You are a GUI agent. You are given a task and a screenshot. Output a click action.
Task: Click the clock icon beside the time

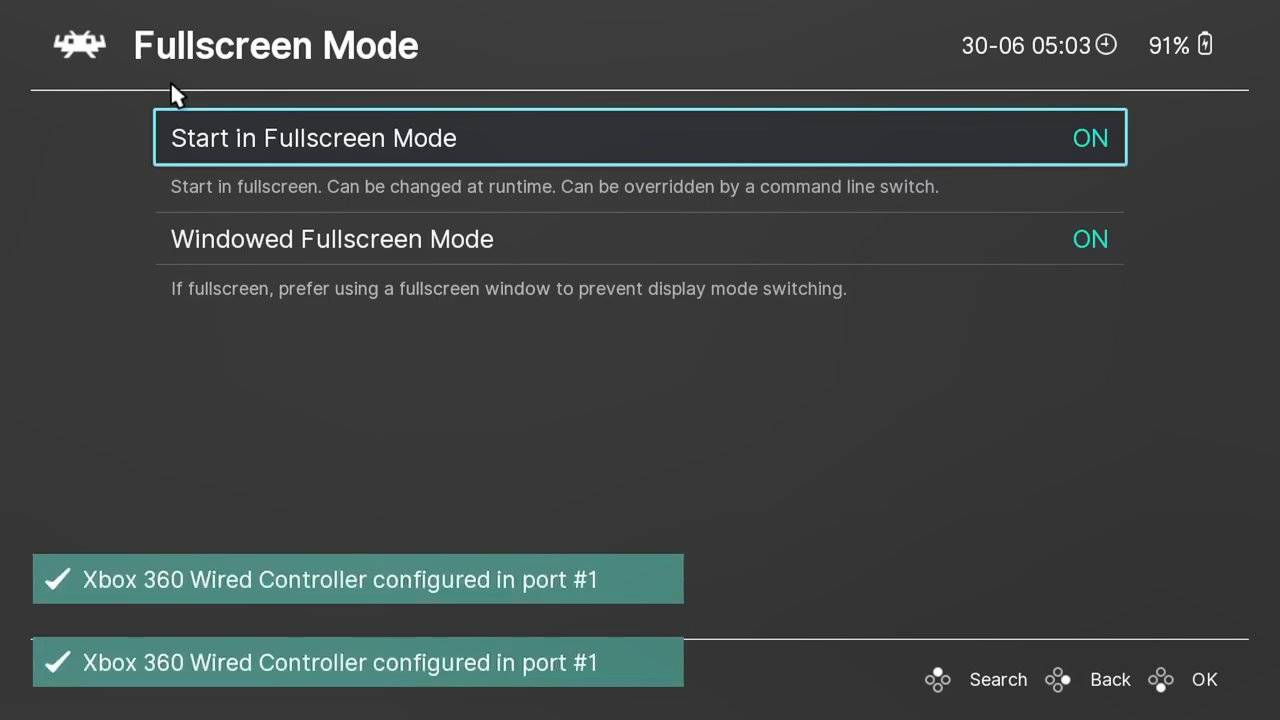point(1106,44)
